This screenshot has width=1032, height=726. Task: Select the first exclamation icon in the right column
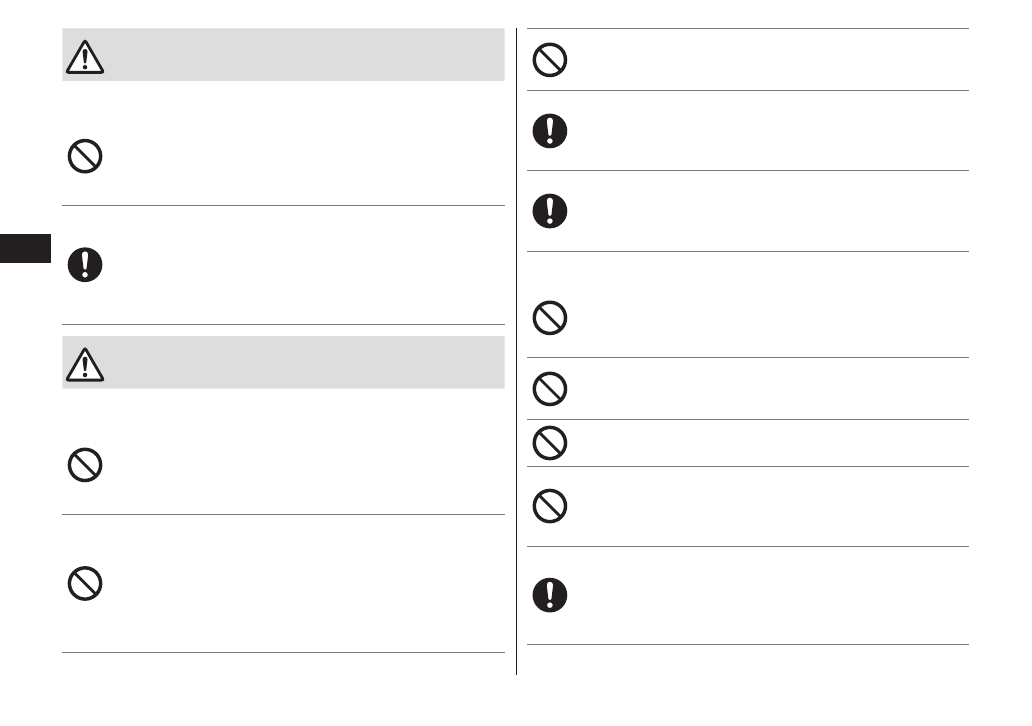tap(550, 131)
